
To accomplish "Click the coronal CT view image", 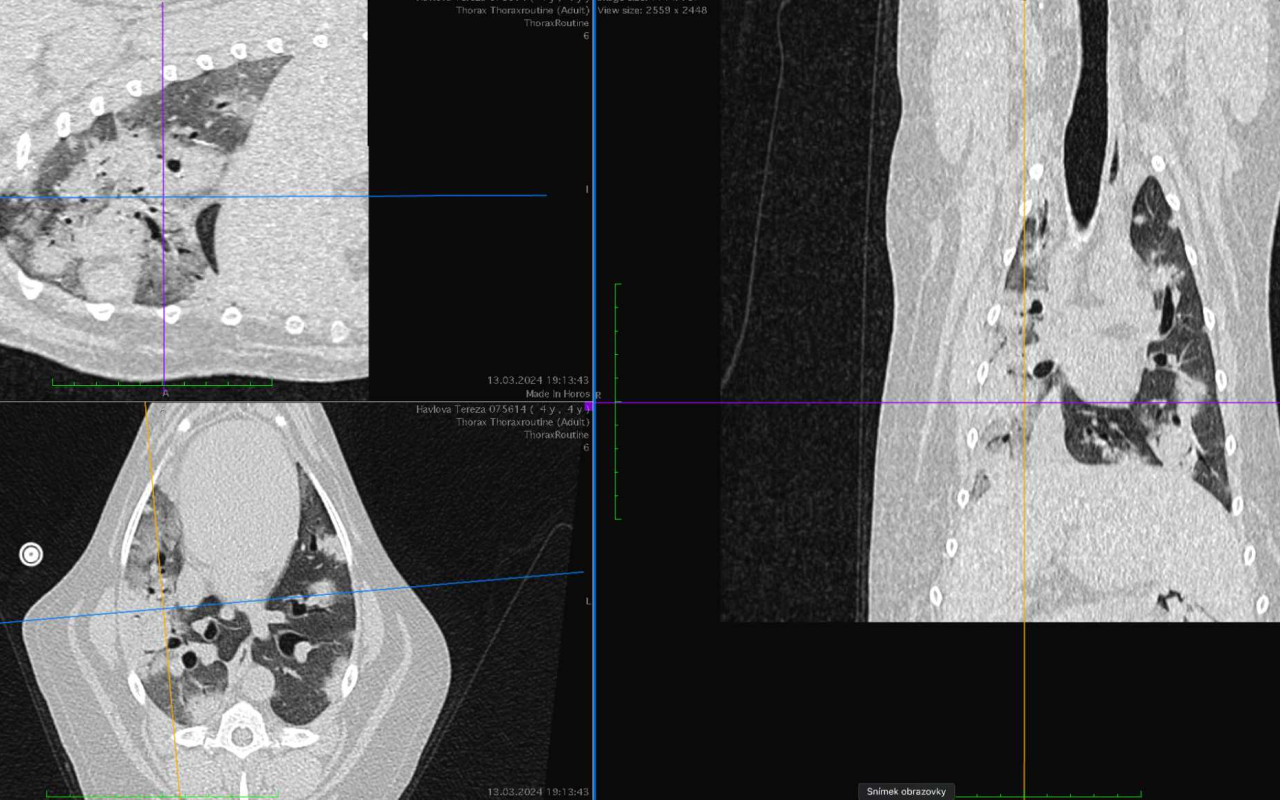I will point(1000,310).
